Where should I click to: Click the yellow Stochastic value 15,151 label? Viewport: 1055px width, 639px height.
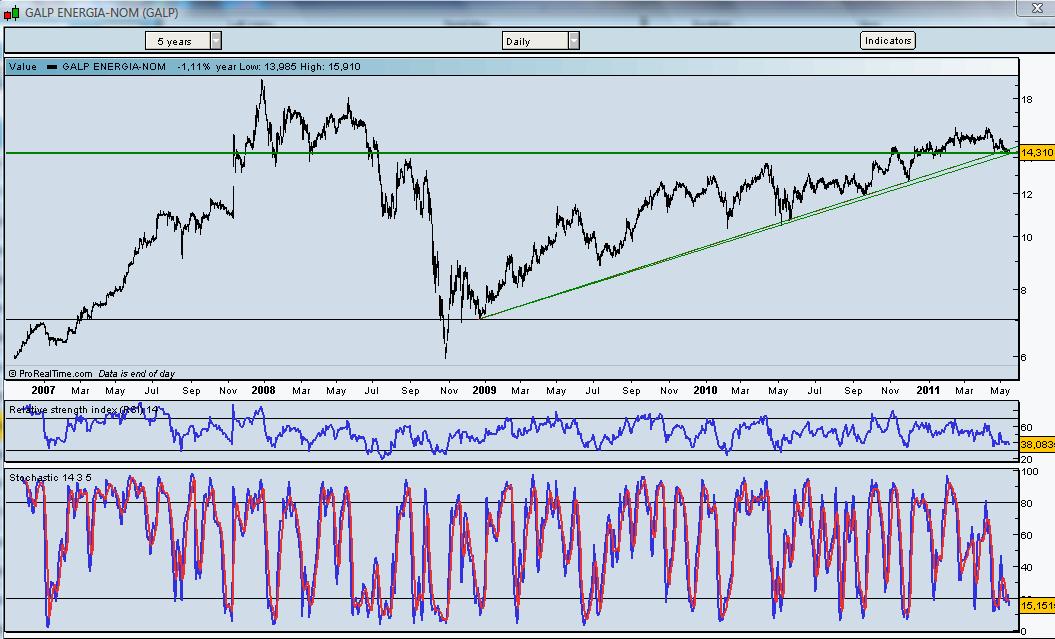coord(1037,606)
